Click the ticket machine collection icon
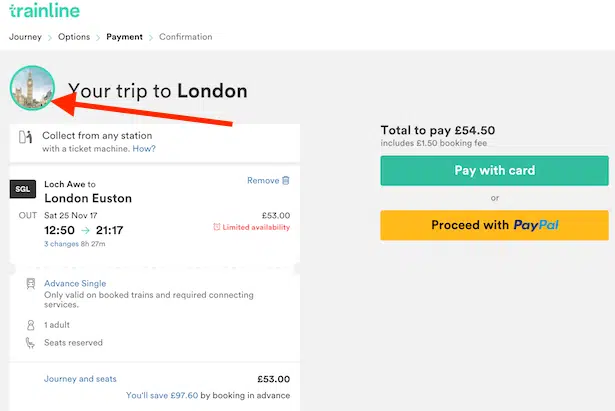Viewport: 615px width, 411px height. [x=25, y=141]
